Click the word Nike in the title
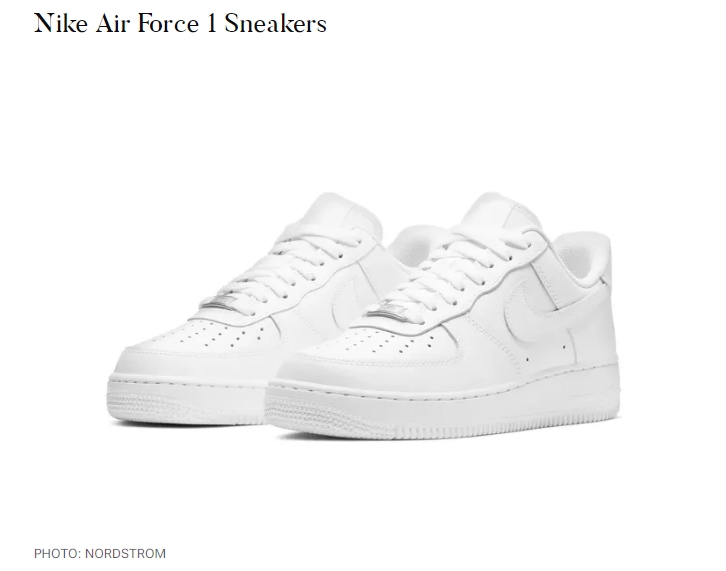This screenshot has width=726, height=571. [x=61, y=23]
